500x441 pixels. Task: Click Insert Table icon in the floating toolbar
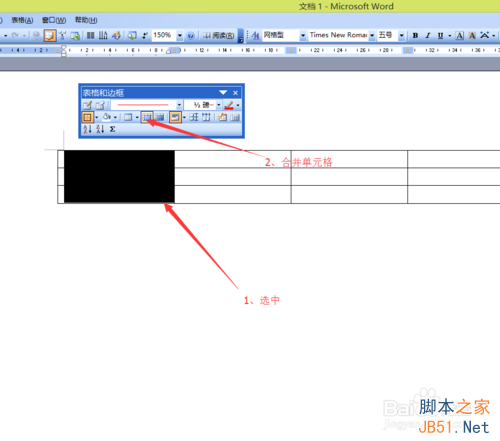pos(128,117)
